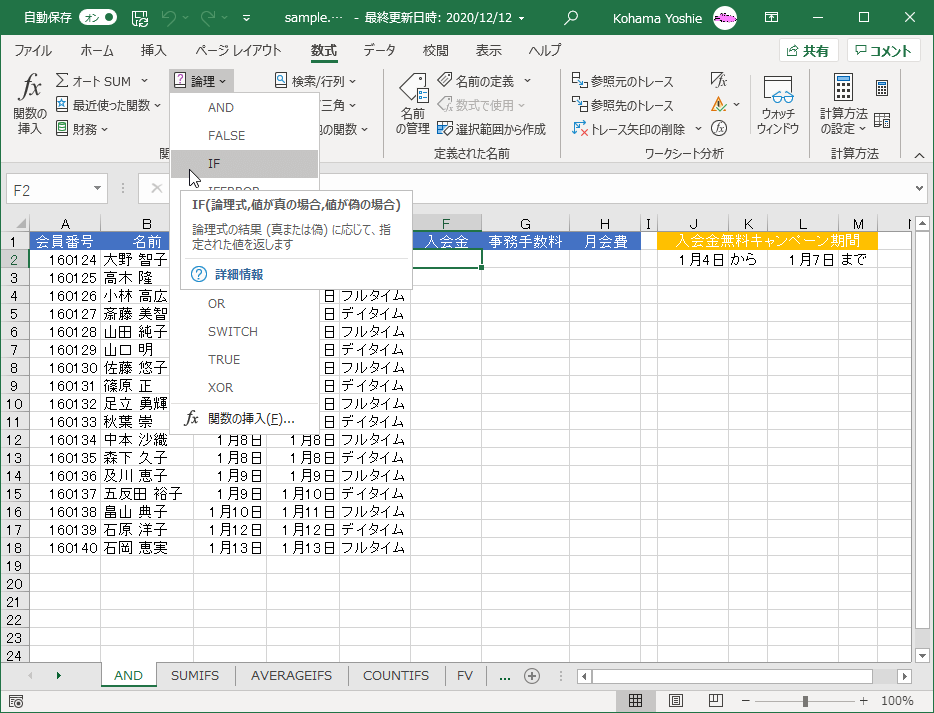Open the Data (データ) tab
The width and height of the screenshot is (934, 713).
(379, 51)
